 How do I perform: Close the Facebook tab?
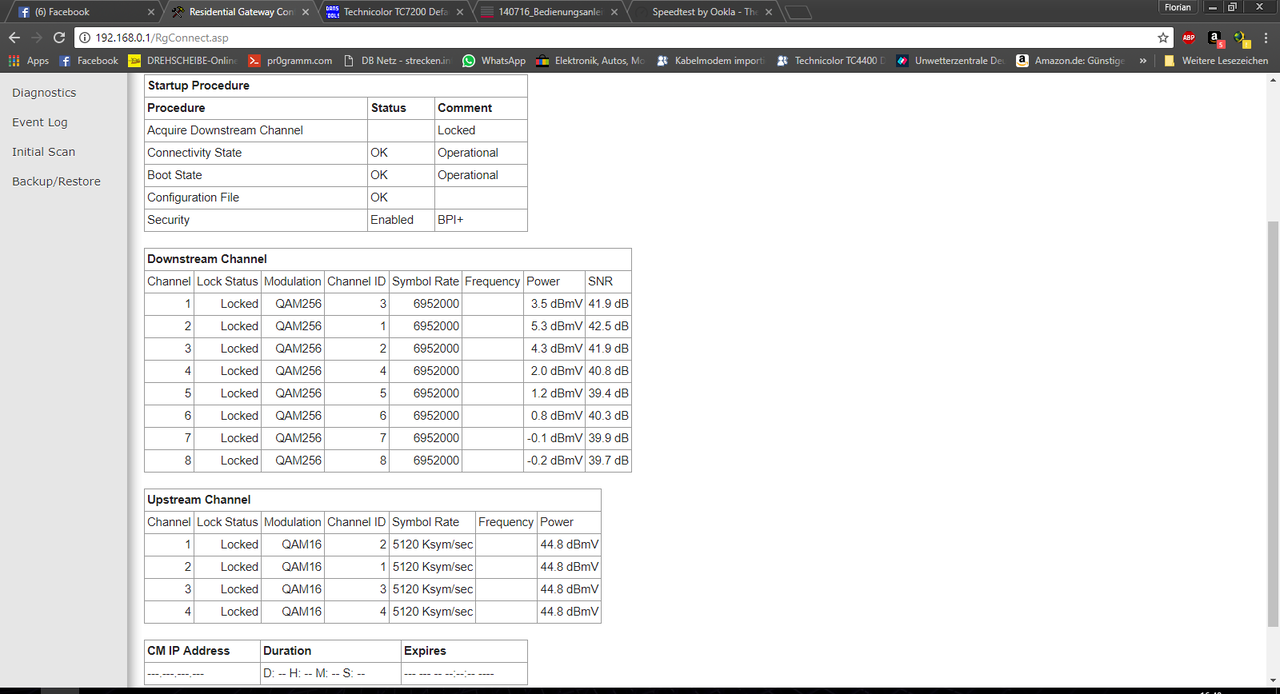click(151, 12)
